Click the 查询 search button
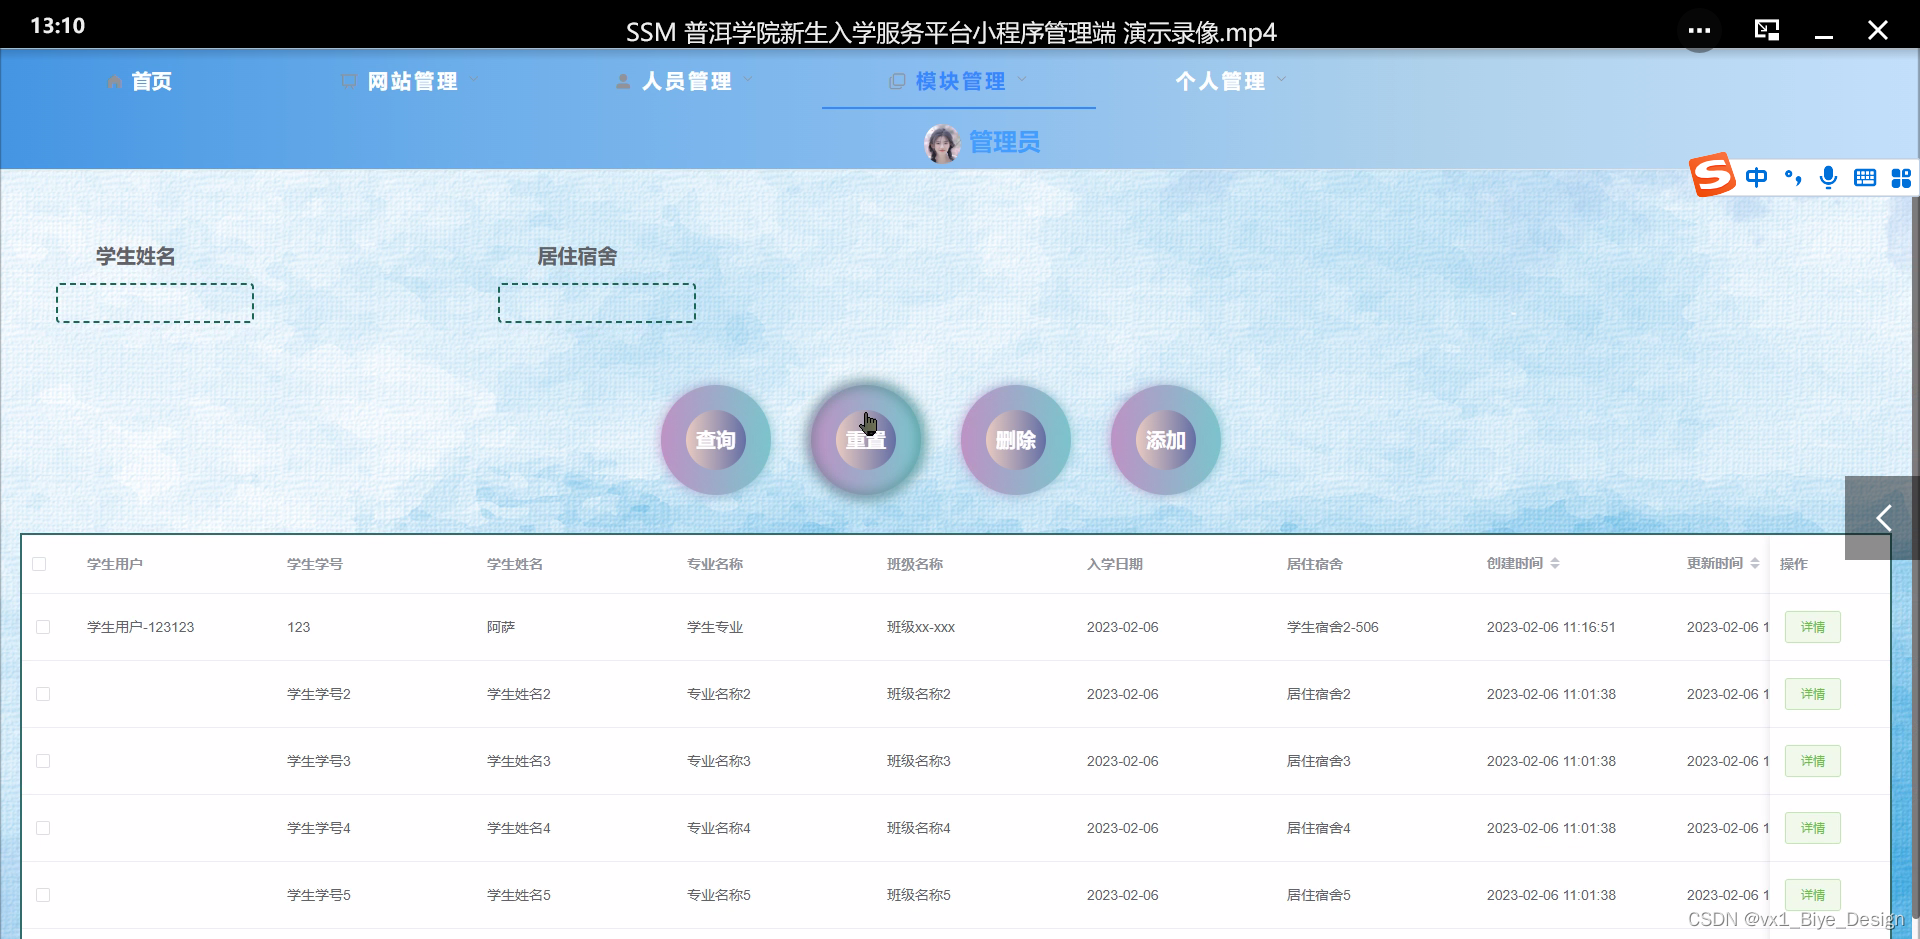This screenshot has height=939, width=1920. pos(716,440)
